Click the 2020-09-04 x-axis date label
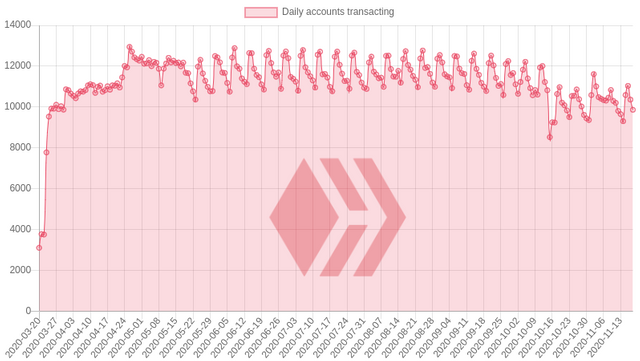Screen dimensions: 640x361 point(435,336)
